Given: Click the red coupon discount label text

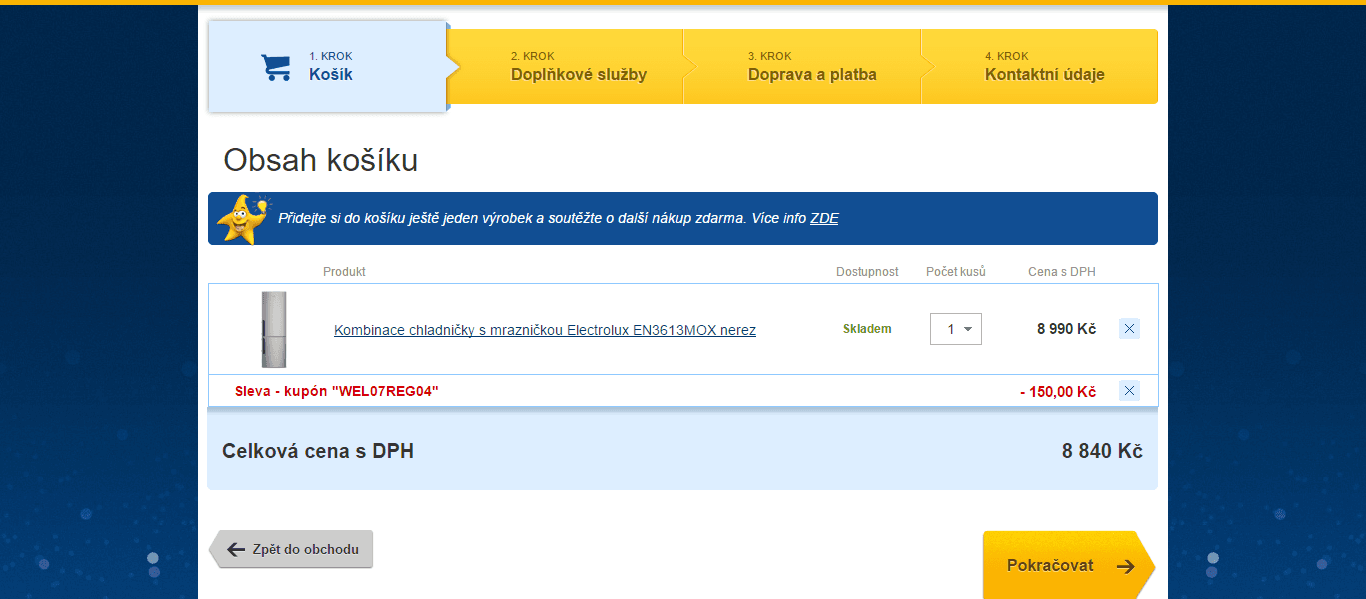Looking at the screenshot, I should (336, 391).
